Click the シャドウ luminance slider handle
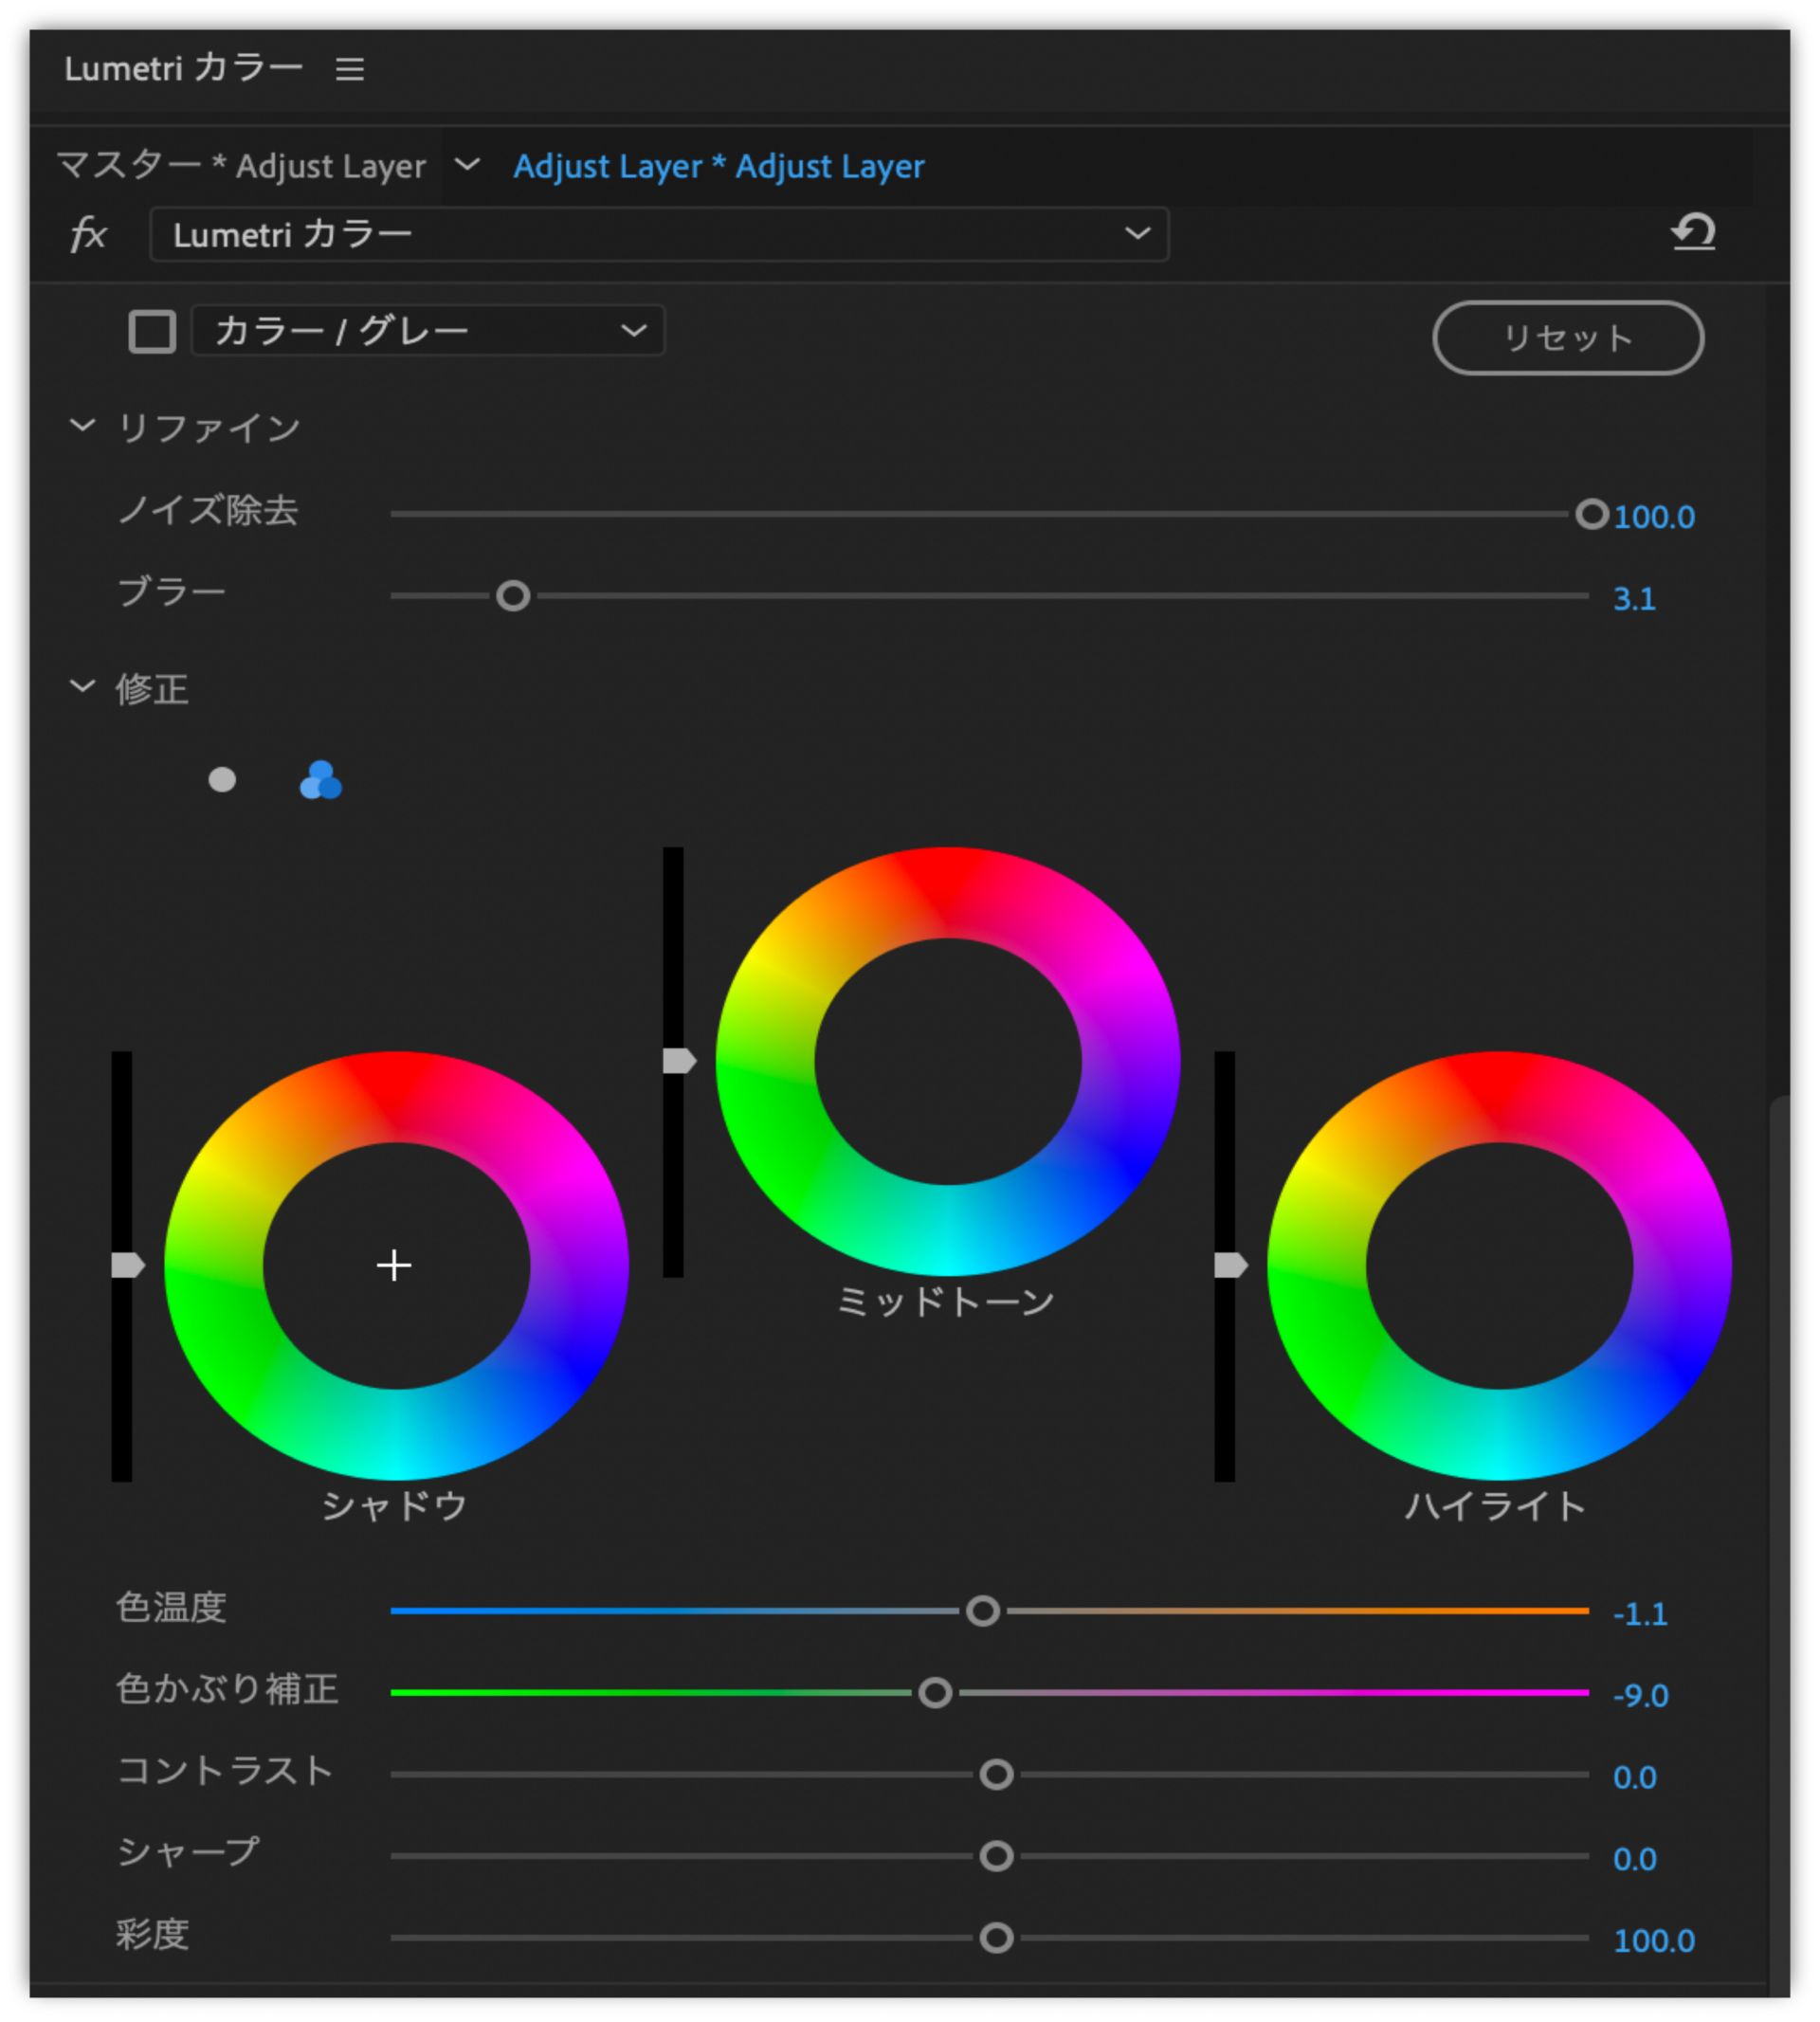The image size is (1820, 2022). pyautogui.click(x=127, y=1265)
